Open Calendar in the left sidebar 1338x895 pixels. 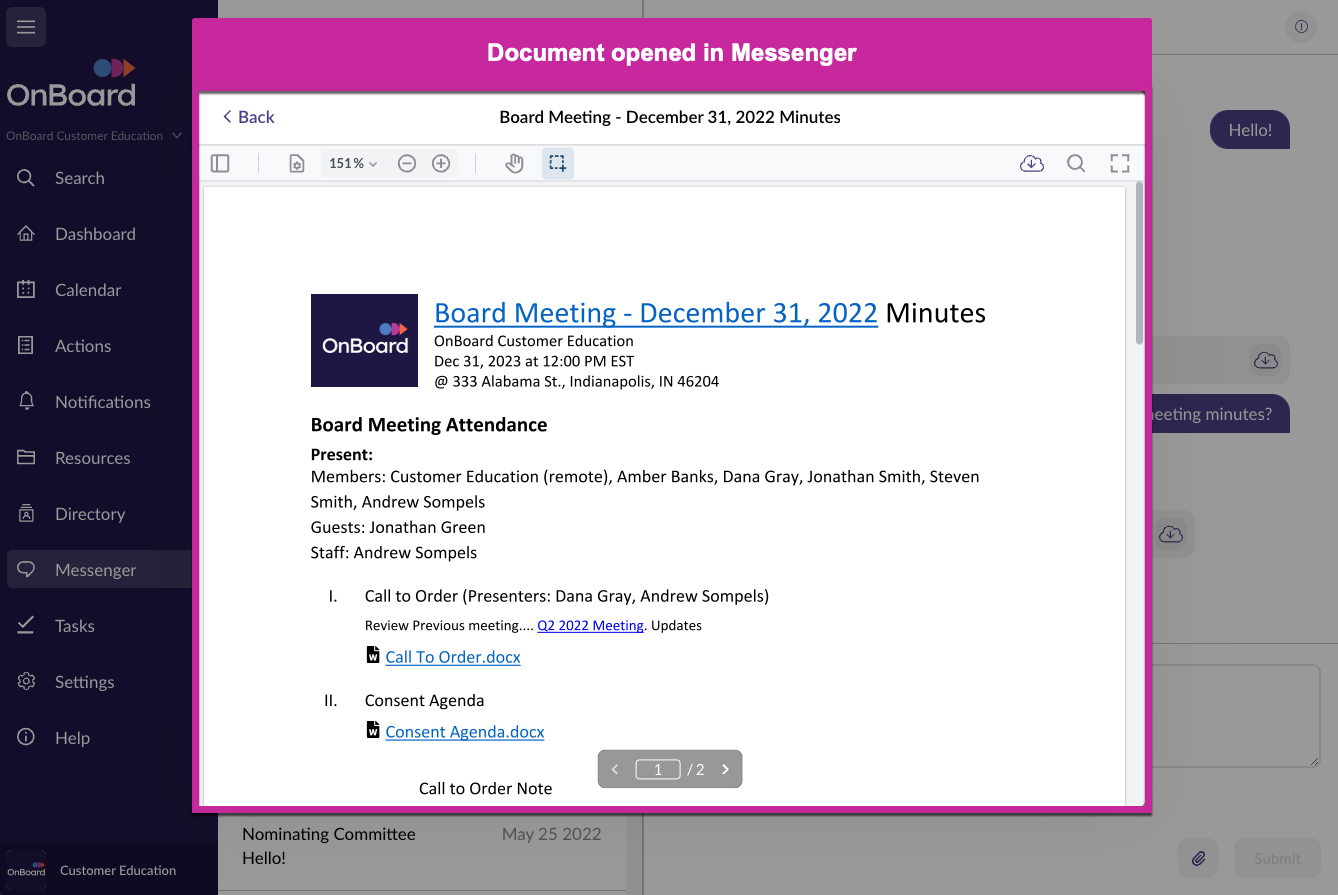[88, 290]
